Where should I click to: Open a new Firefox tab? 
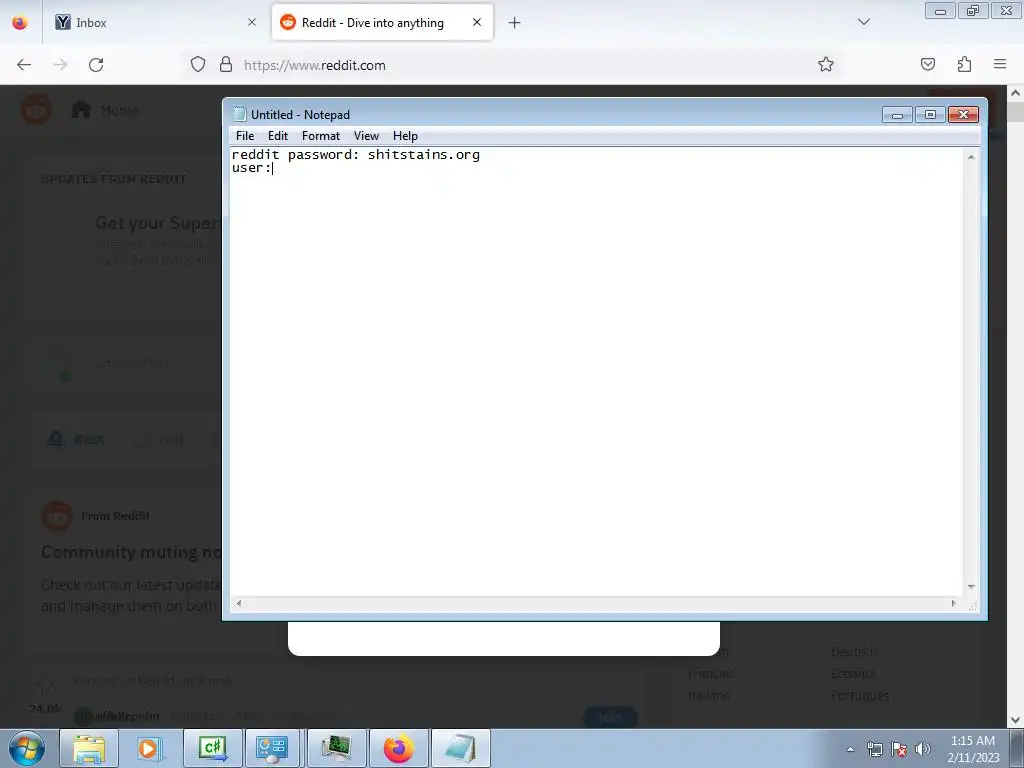[x=515, y=23]
